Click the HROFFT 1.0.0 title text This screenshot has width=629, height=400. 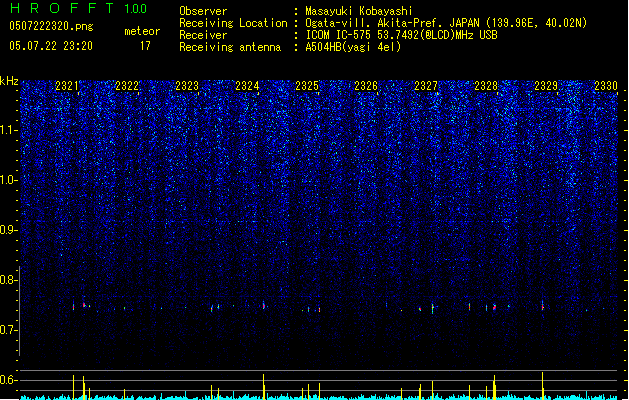[78, 8]
